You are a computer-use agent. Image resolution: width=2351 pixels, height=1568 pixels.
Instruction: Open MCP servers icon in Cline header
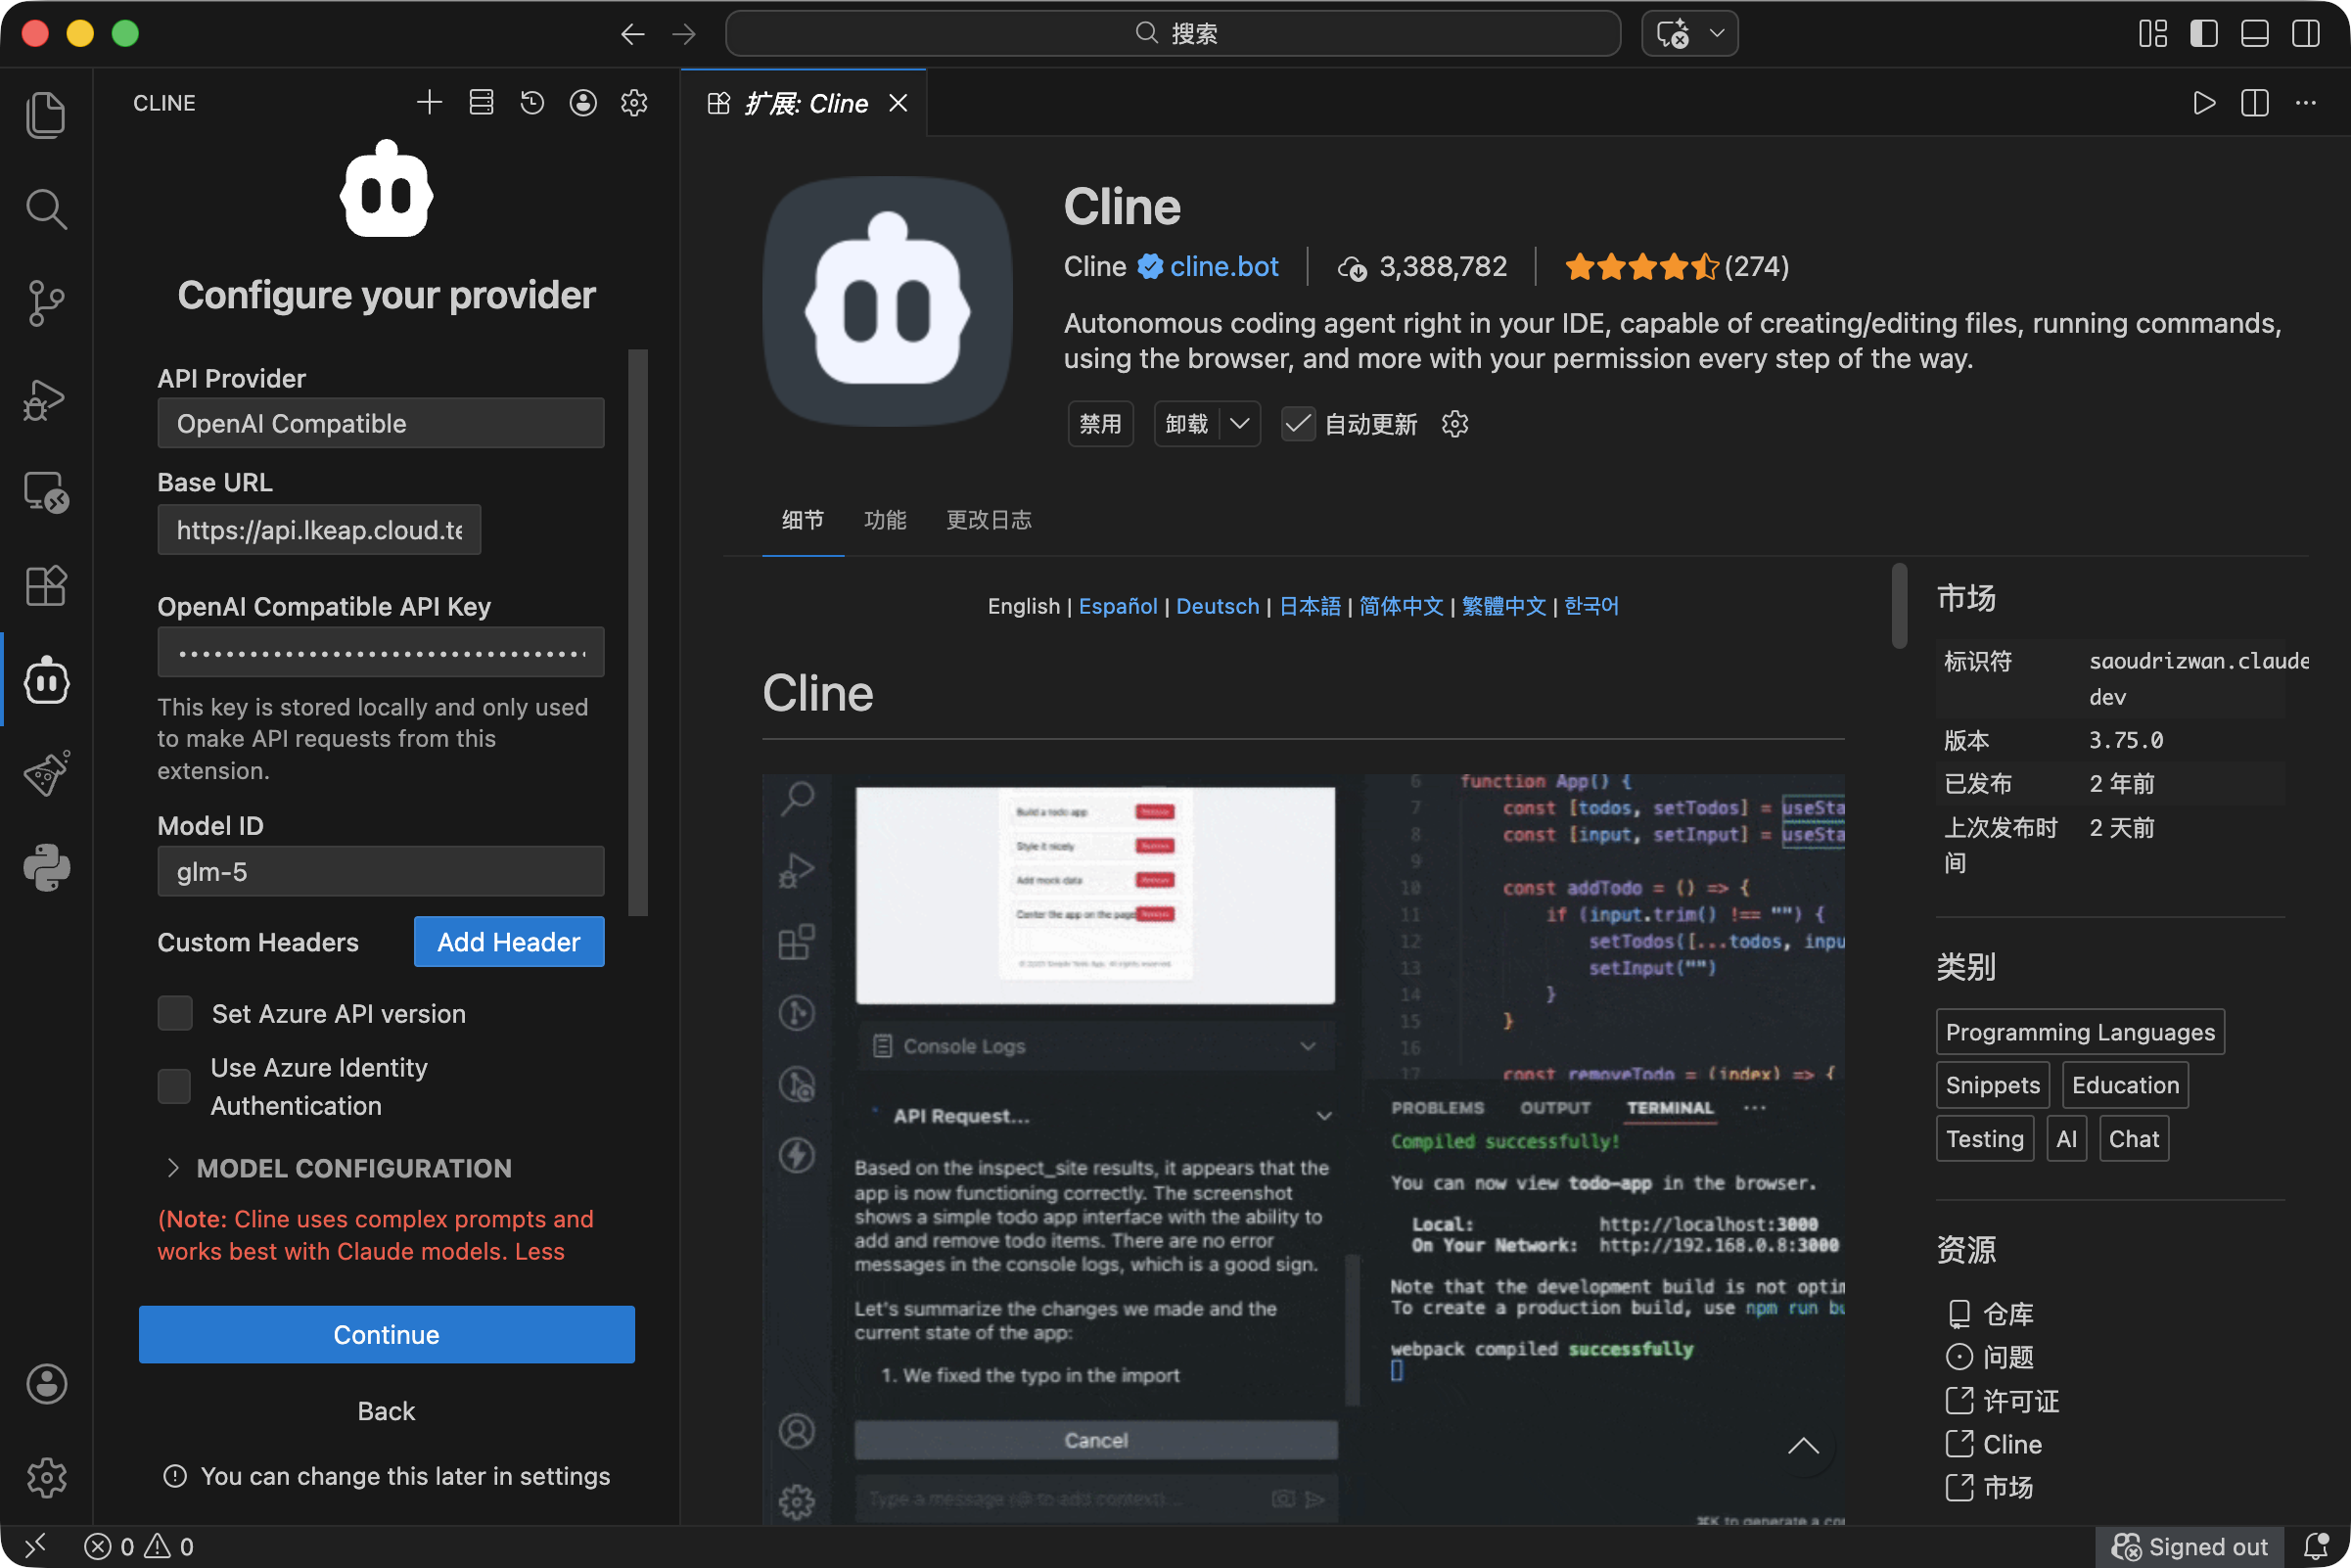coord(481,103)
